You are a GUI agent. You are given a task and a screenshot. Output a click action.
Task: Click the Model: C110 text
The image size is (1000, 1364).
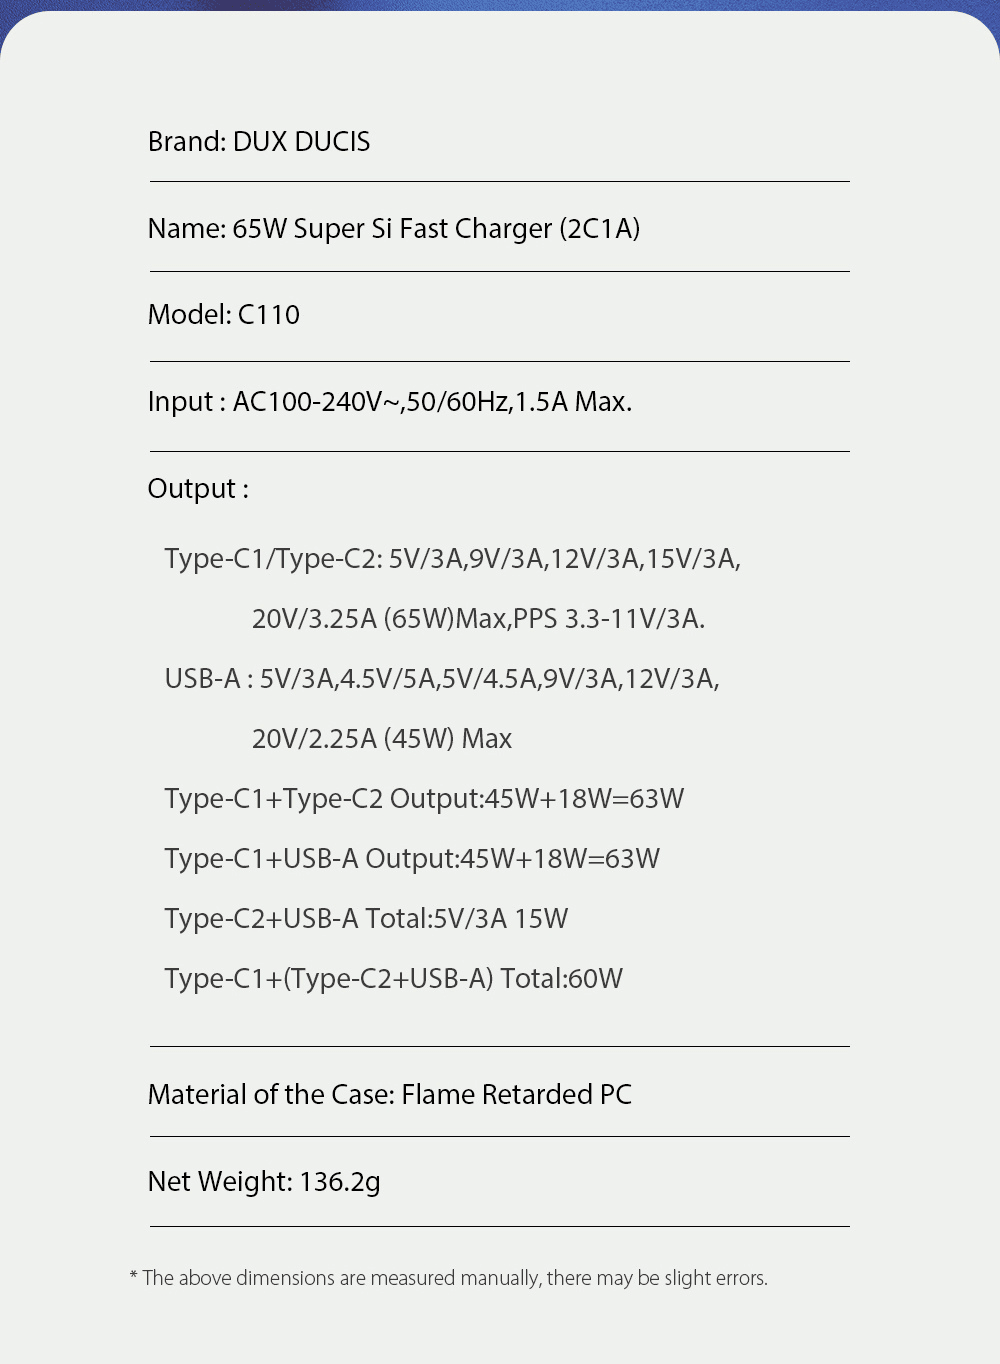coord(224,315)
